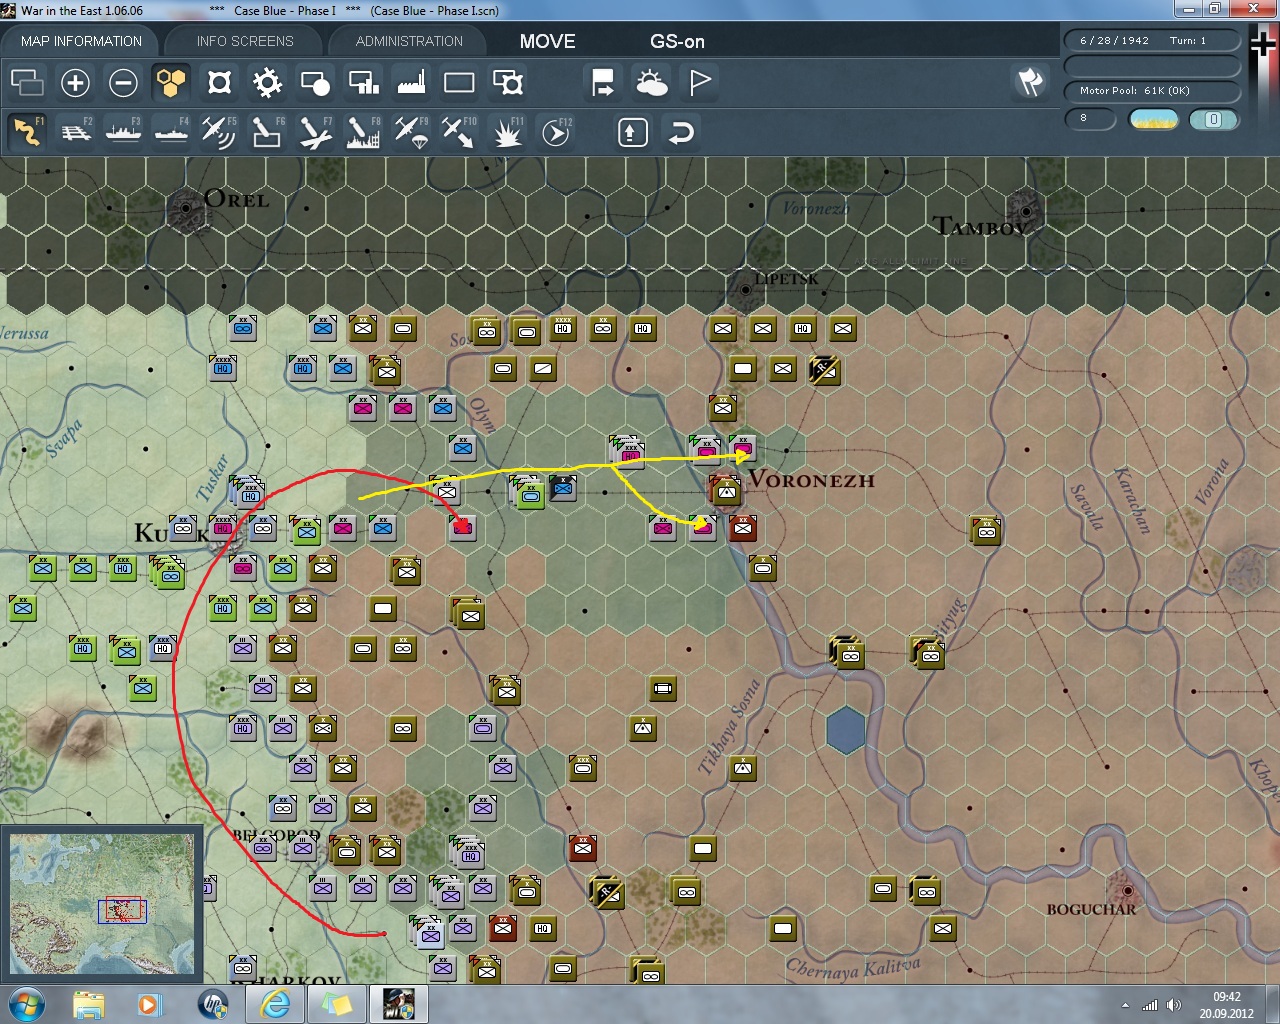Screen dimensions: 1280x1024
Task: Click the Boguchar city label
Action: [x=1091, y=909]
